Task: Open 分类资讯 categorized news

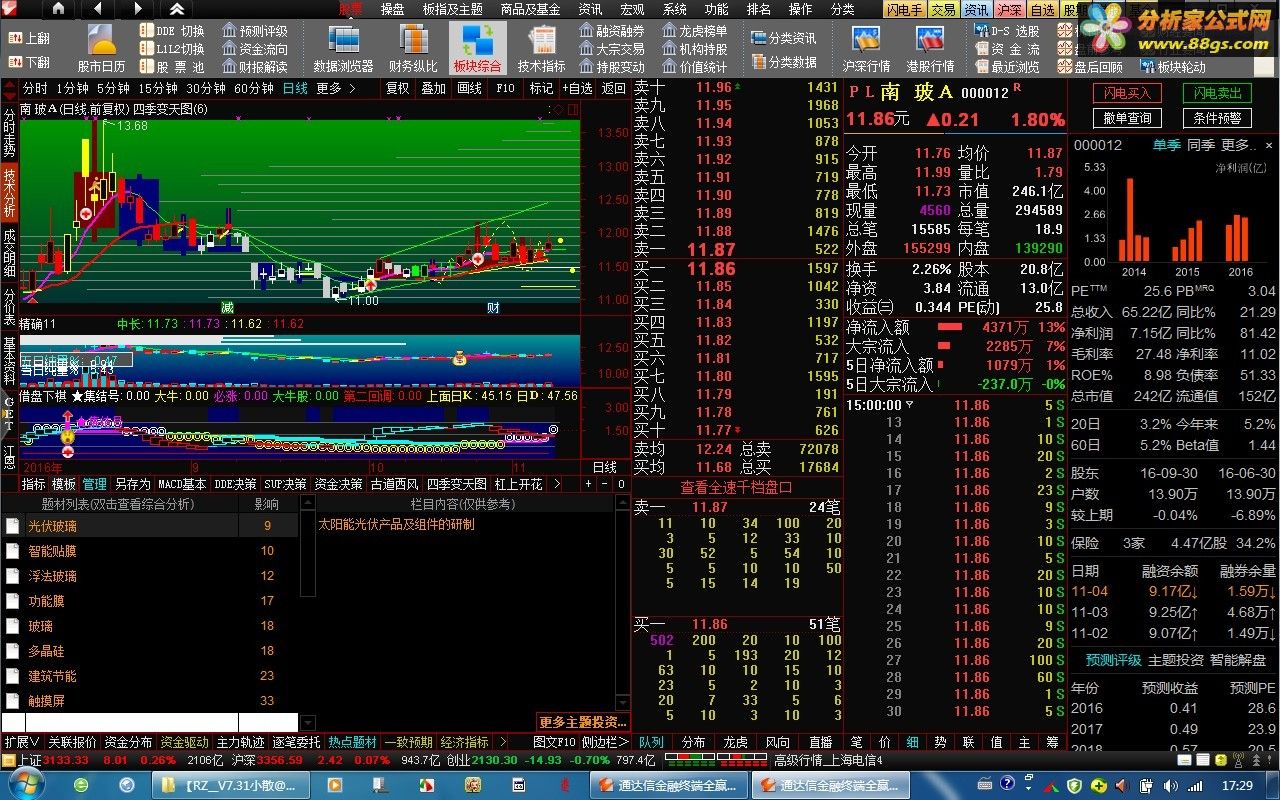Action: (x=784, y=38)
